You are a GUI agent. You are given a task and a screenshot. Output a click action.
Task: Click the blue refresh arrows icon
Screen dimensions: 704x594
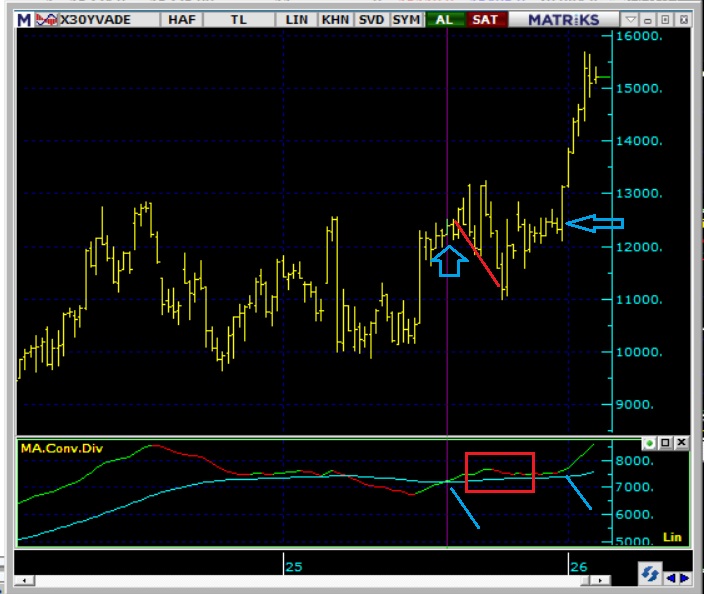651,575
